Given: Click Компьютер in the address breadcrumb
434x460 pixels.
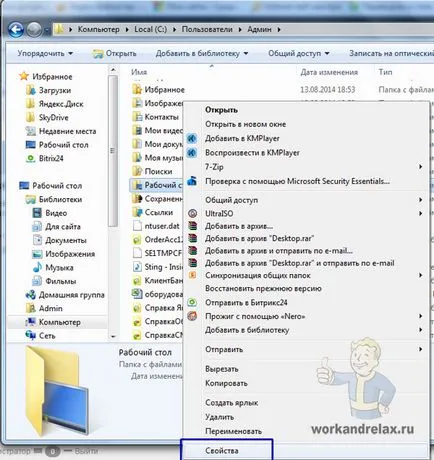Looking at the screenshot, I should point(99,29).
